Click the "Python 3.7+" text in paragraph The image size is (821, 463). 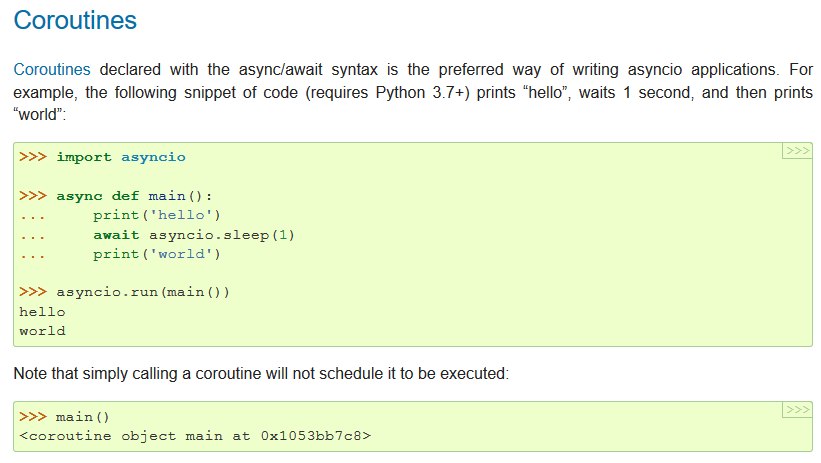(x=423, y=92)
